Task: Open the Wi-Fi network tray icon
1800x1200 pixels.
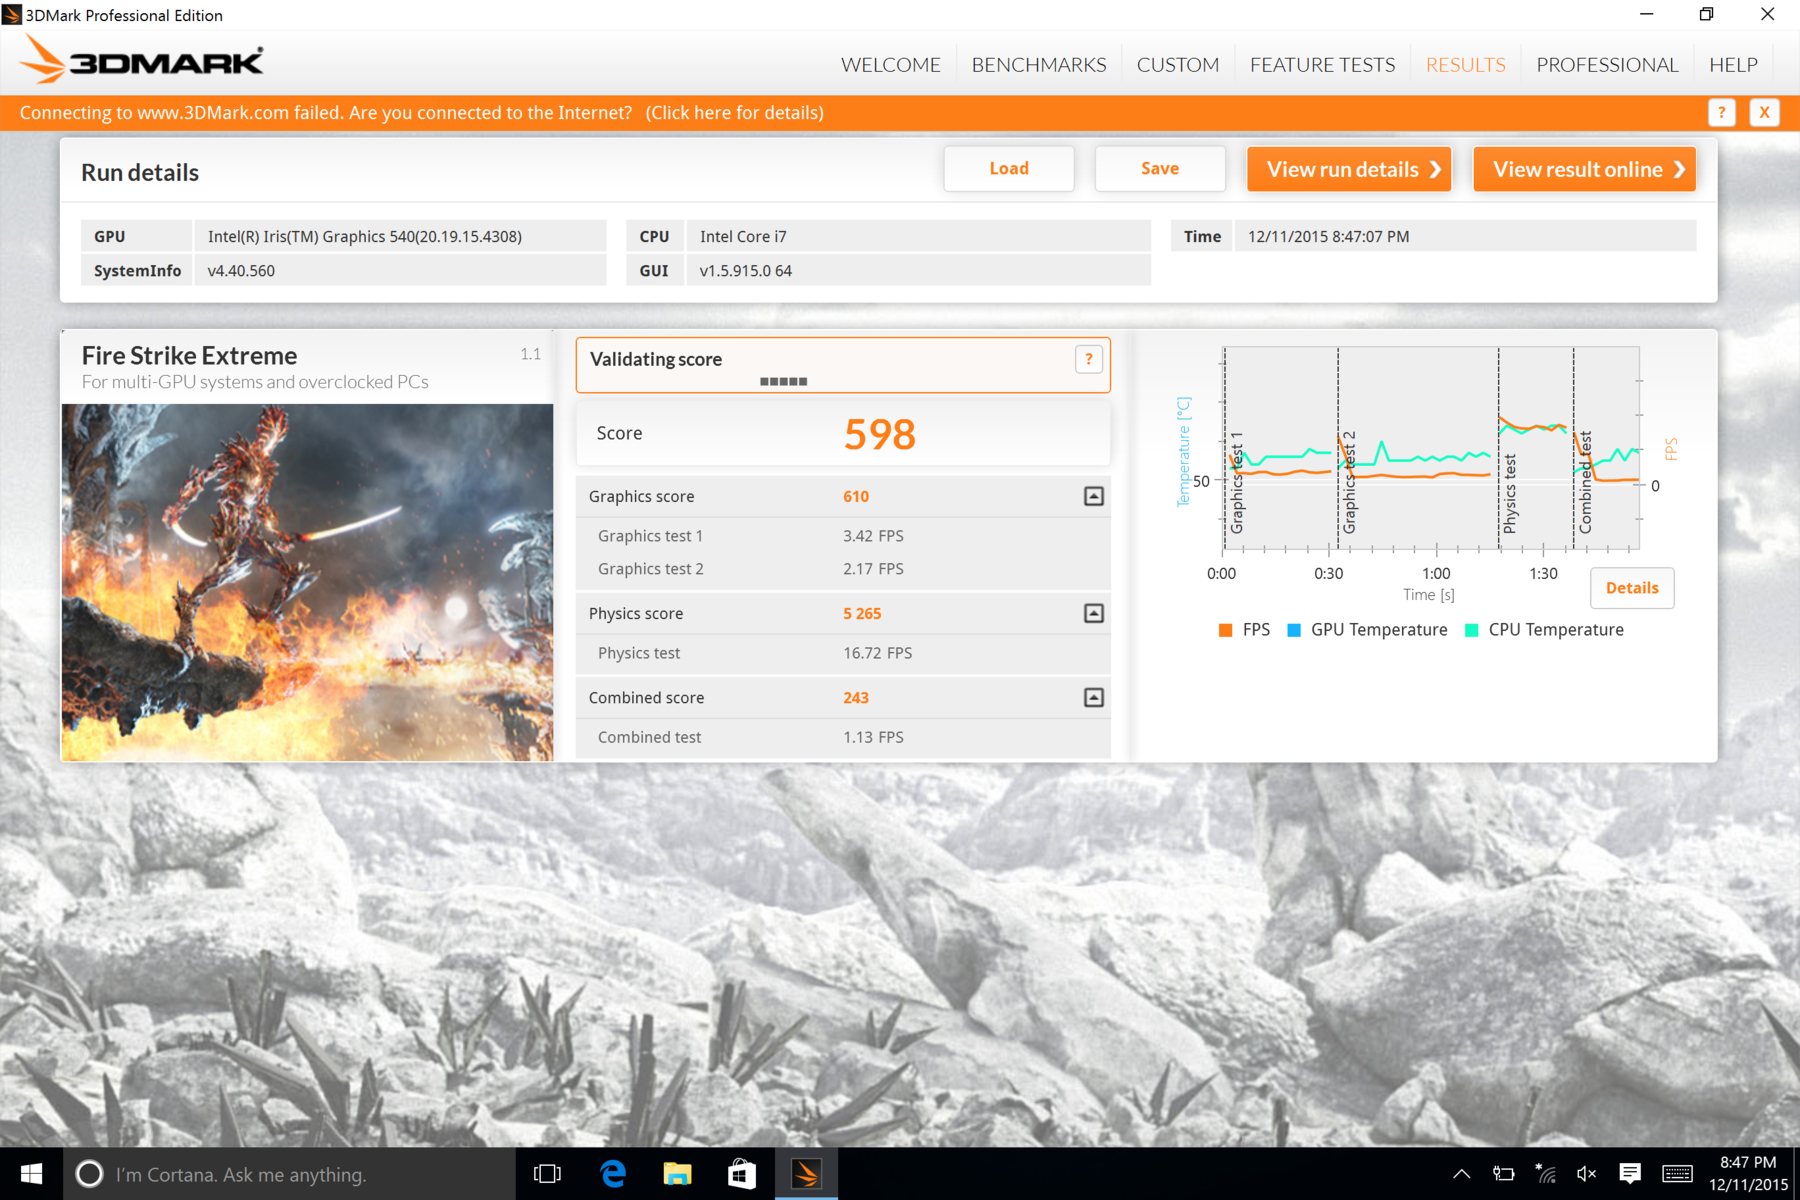Action: (x=1545, y=1174)
